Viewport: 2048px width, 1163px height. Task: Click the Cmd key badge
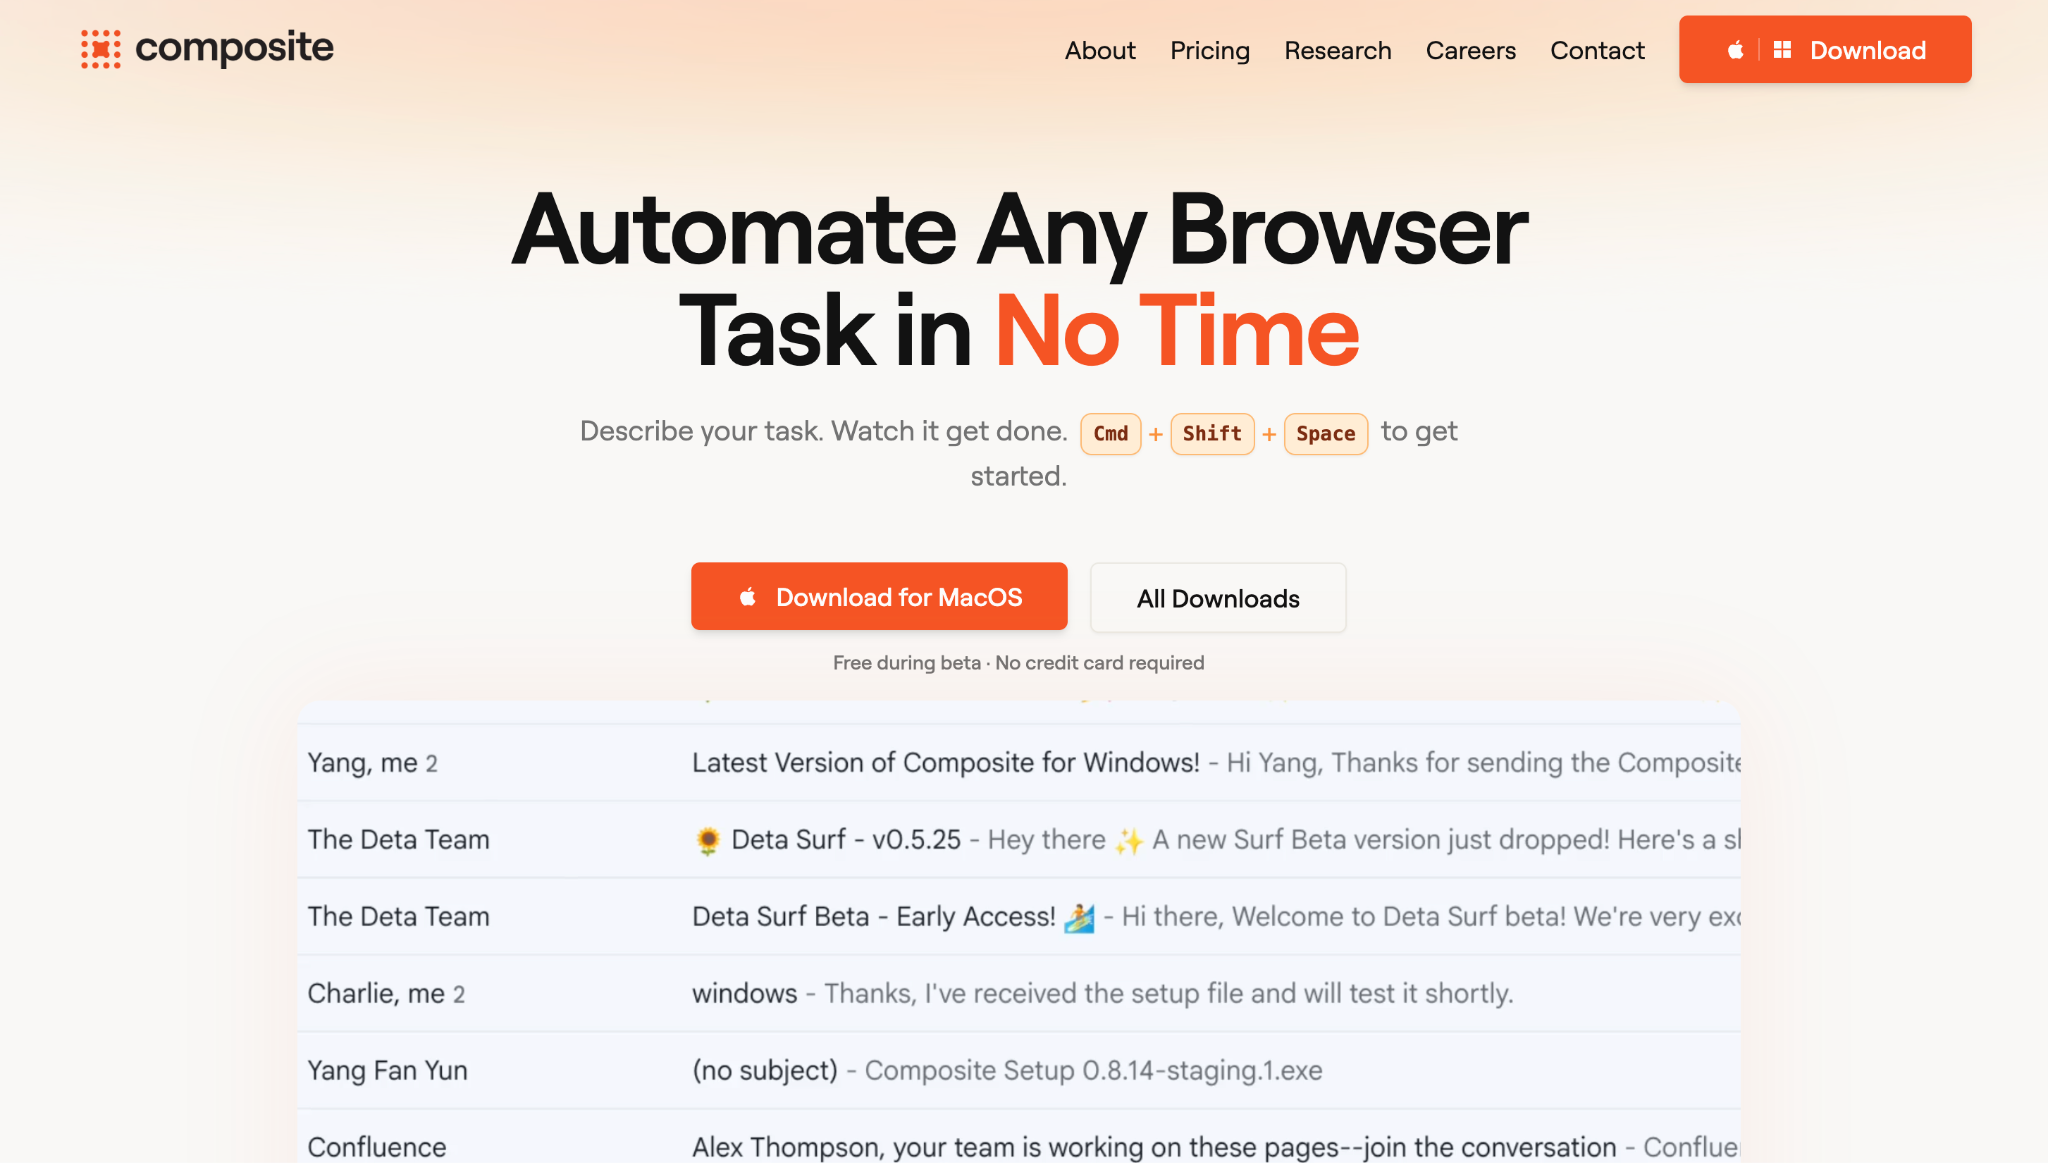click(1111, 434)
